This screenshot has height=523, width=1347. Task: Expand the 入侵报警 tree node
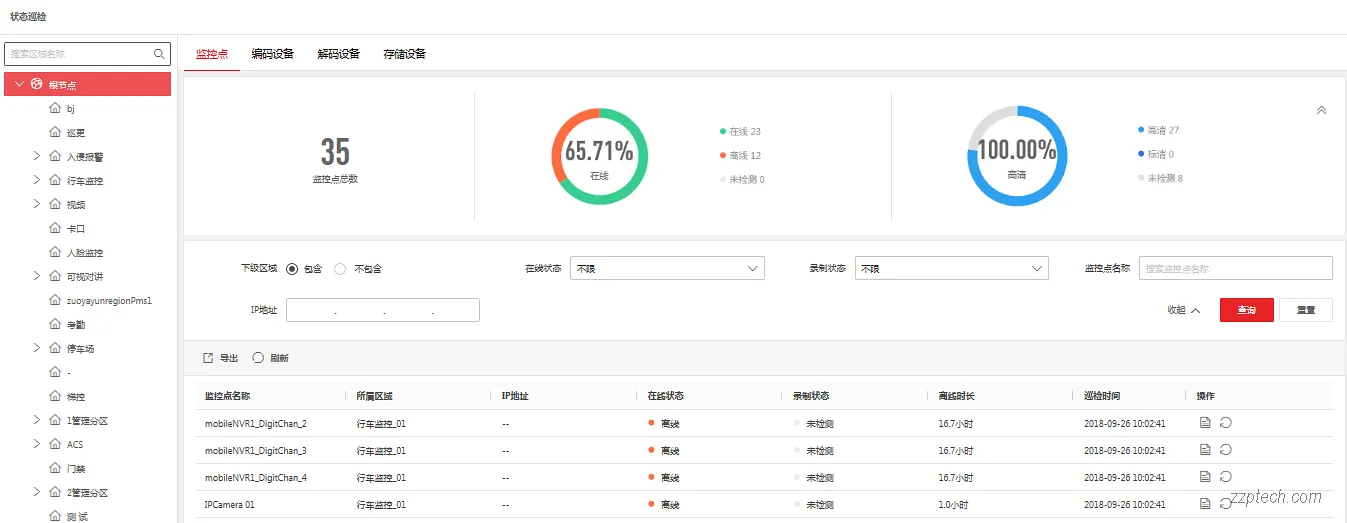coord(37,156)
